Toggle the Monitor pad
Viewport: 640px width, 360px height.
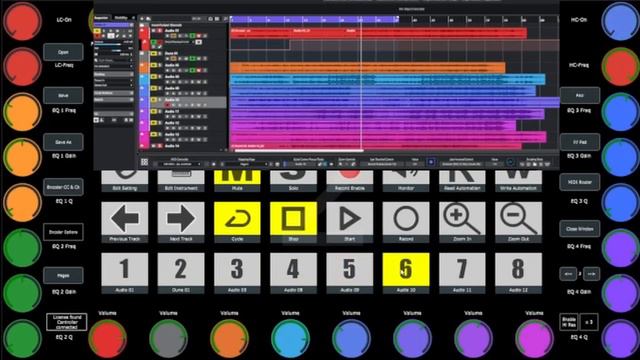(x=406, y=181)
